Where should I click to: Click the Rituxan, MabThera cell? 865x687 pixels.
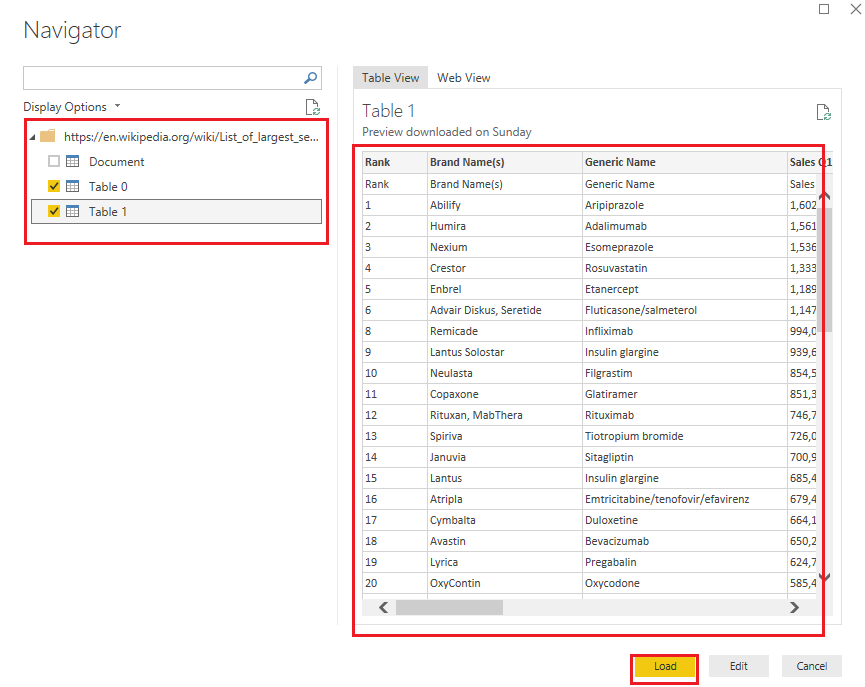(505, 415)
